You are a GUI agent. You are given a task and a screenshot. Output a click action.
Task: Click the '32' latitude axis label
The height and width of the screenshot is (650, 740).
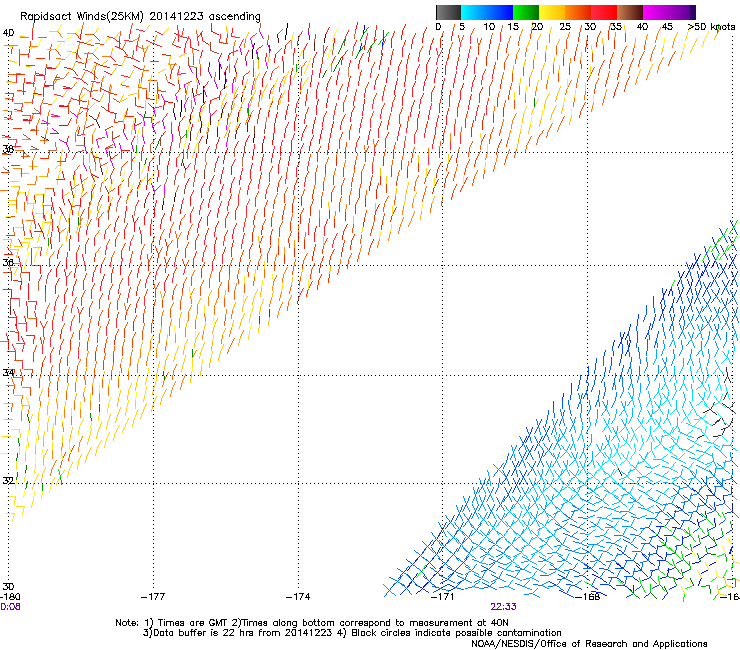click(8, 481)
